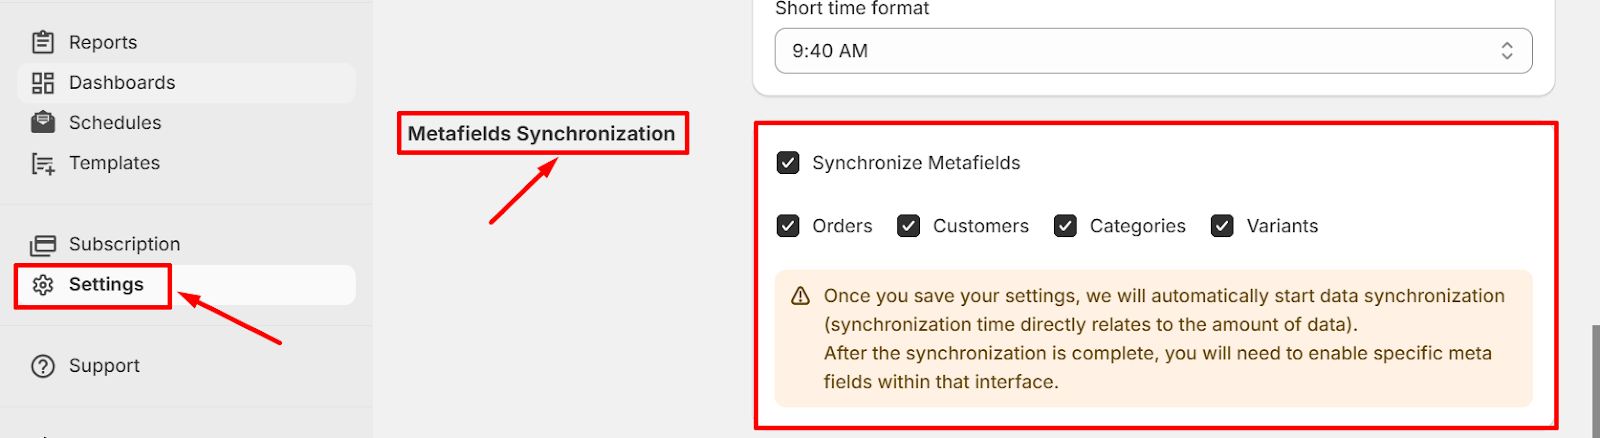Toggle the Customers checkbox
The image size is (1600, 438).
908,226
